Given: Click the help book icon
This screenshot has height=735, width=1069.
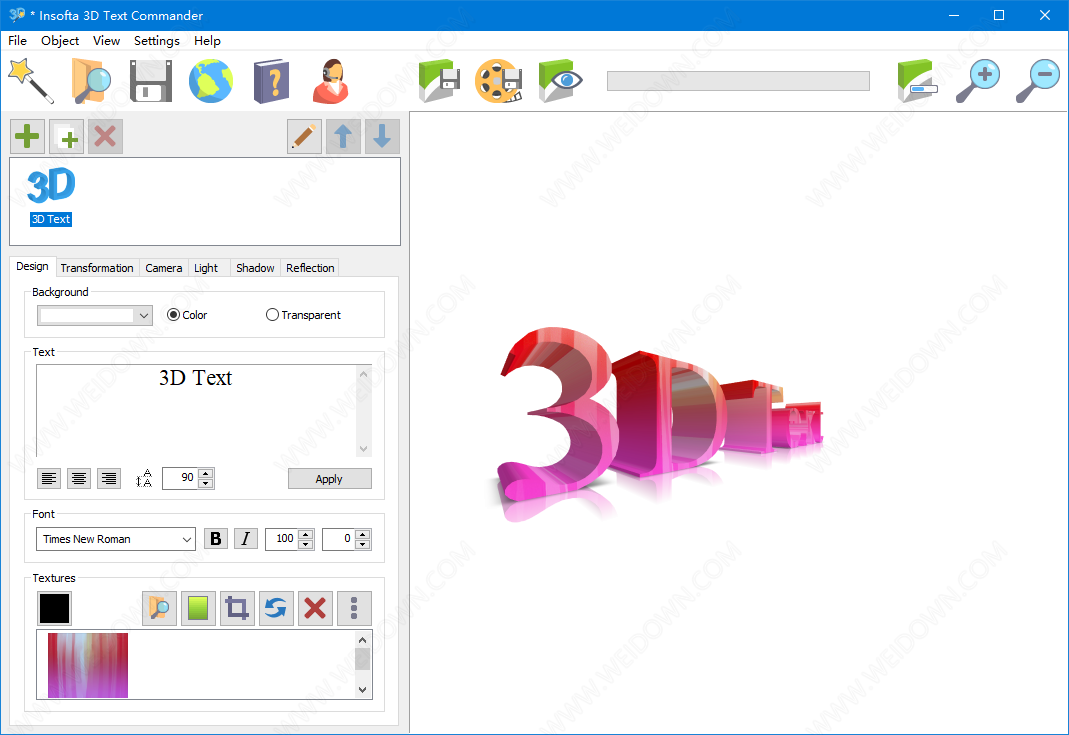Looking at the screenshot, I should pos(270,81).
